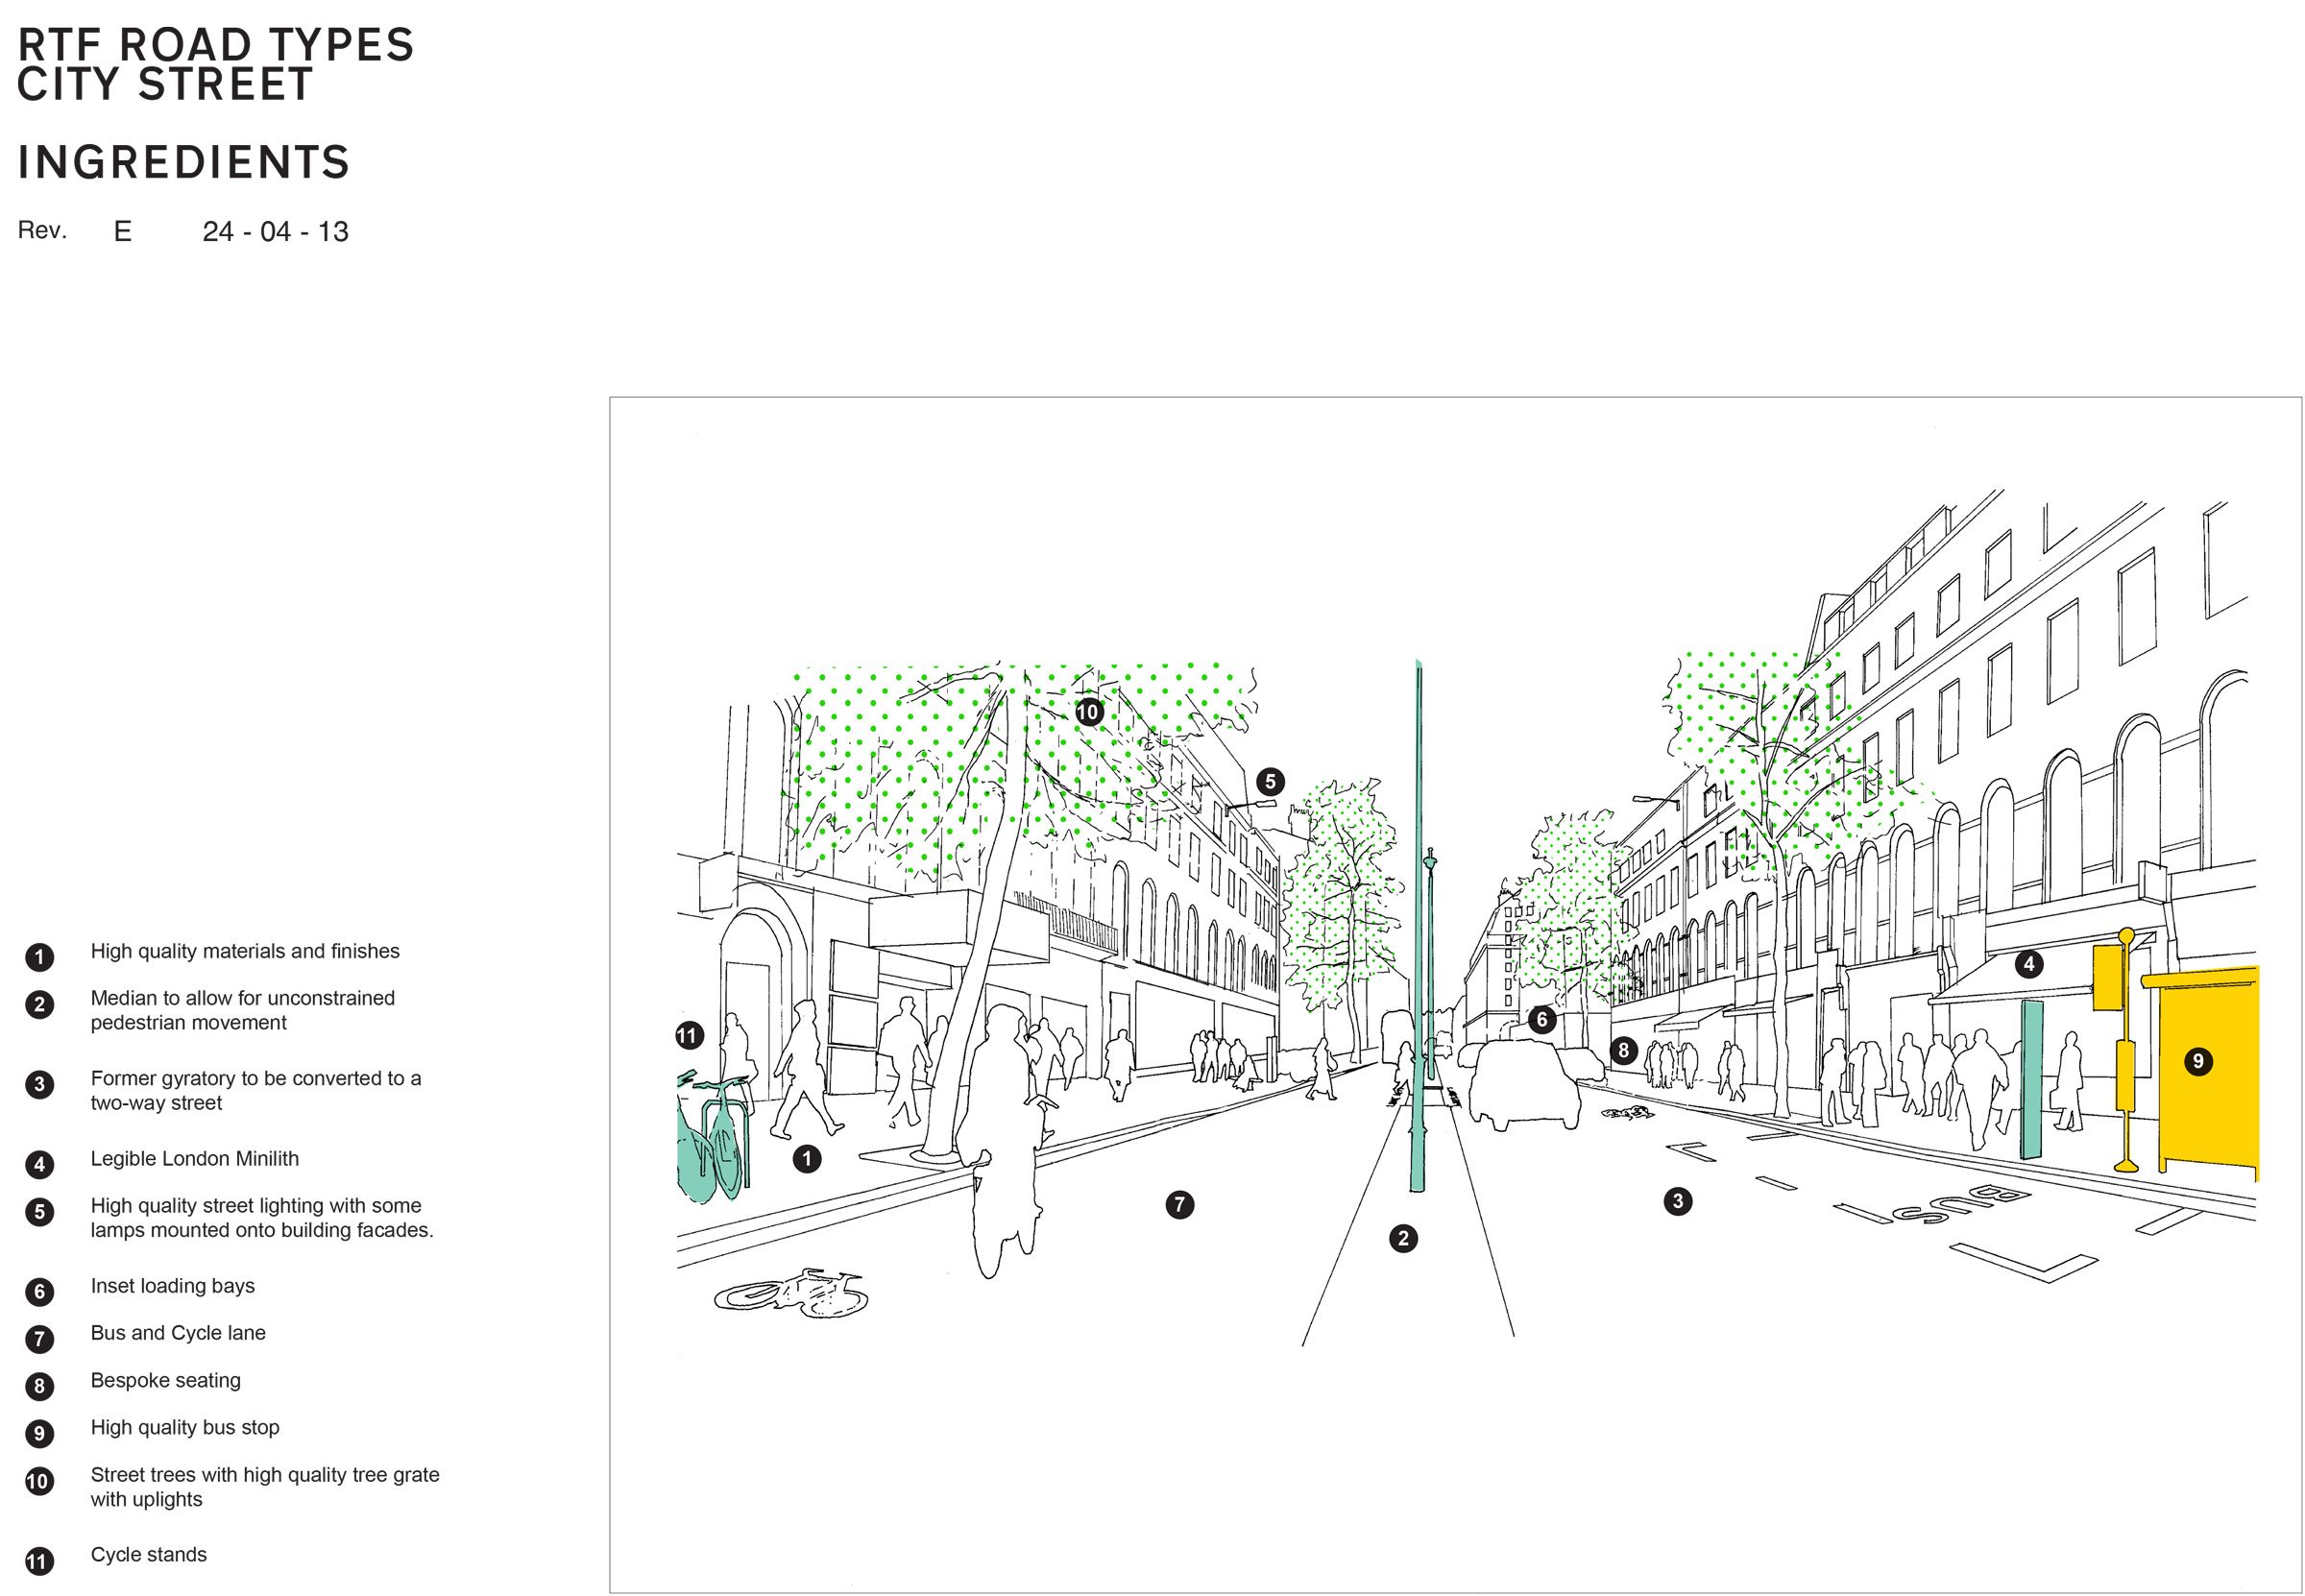
Task: Click number 2 marker on the median
Action: click(x=1403, y=1239)
